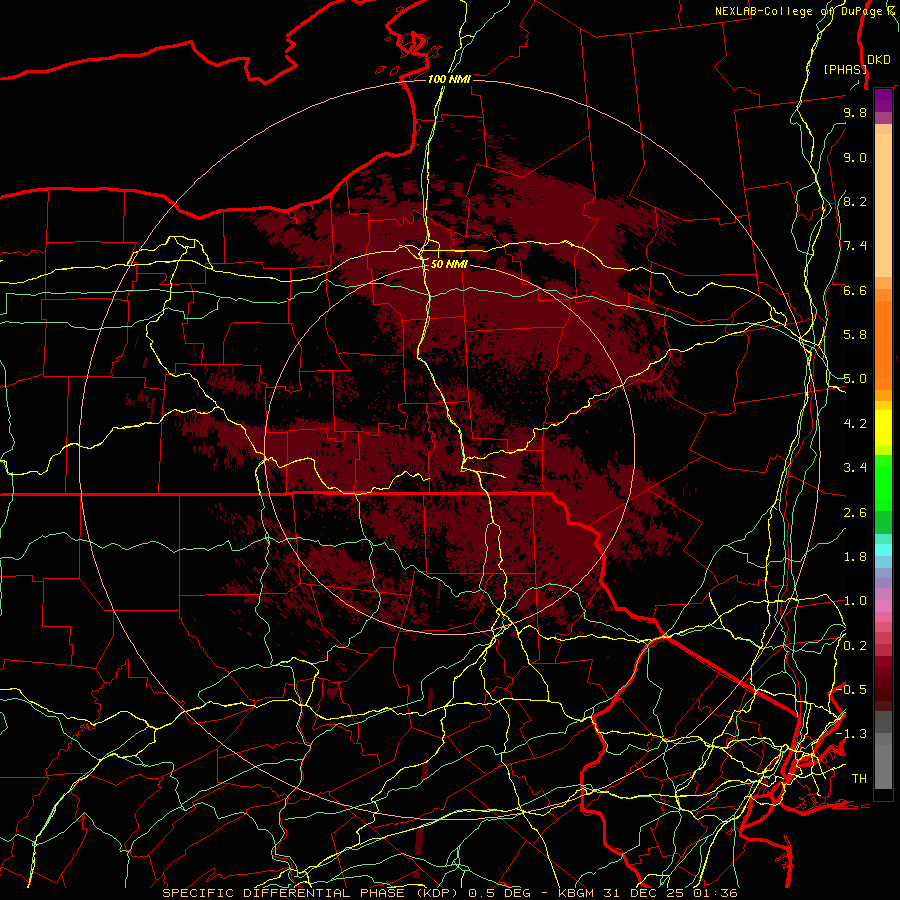Click the 3.4 legend value

click(x=855, y=468)
